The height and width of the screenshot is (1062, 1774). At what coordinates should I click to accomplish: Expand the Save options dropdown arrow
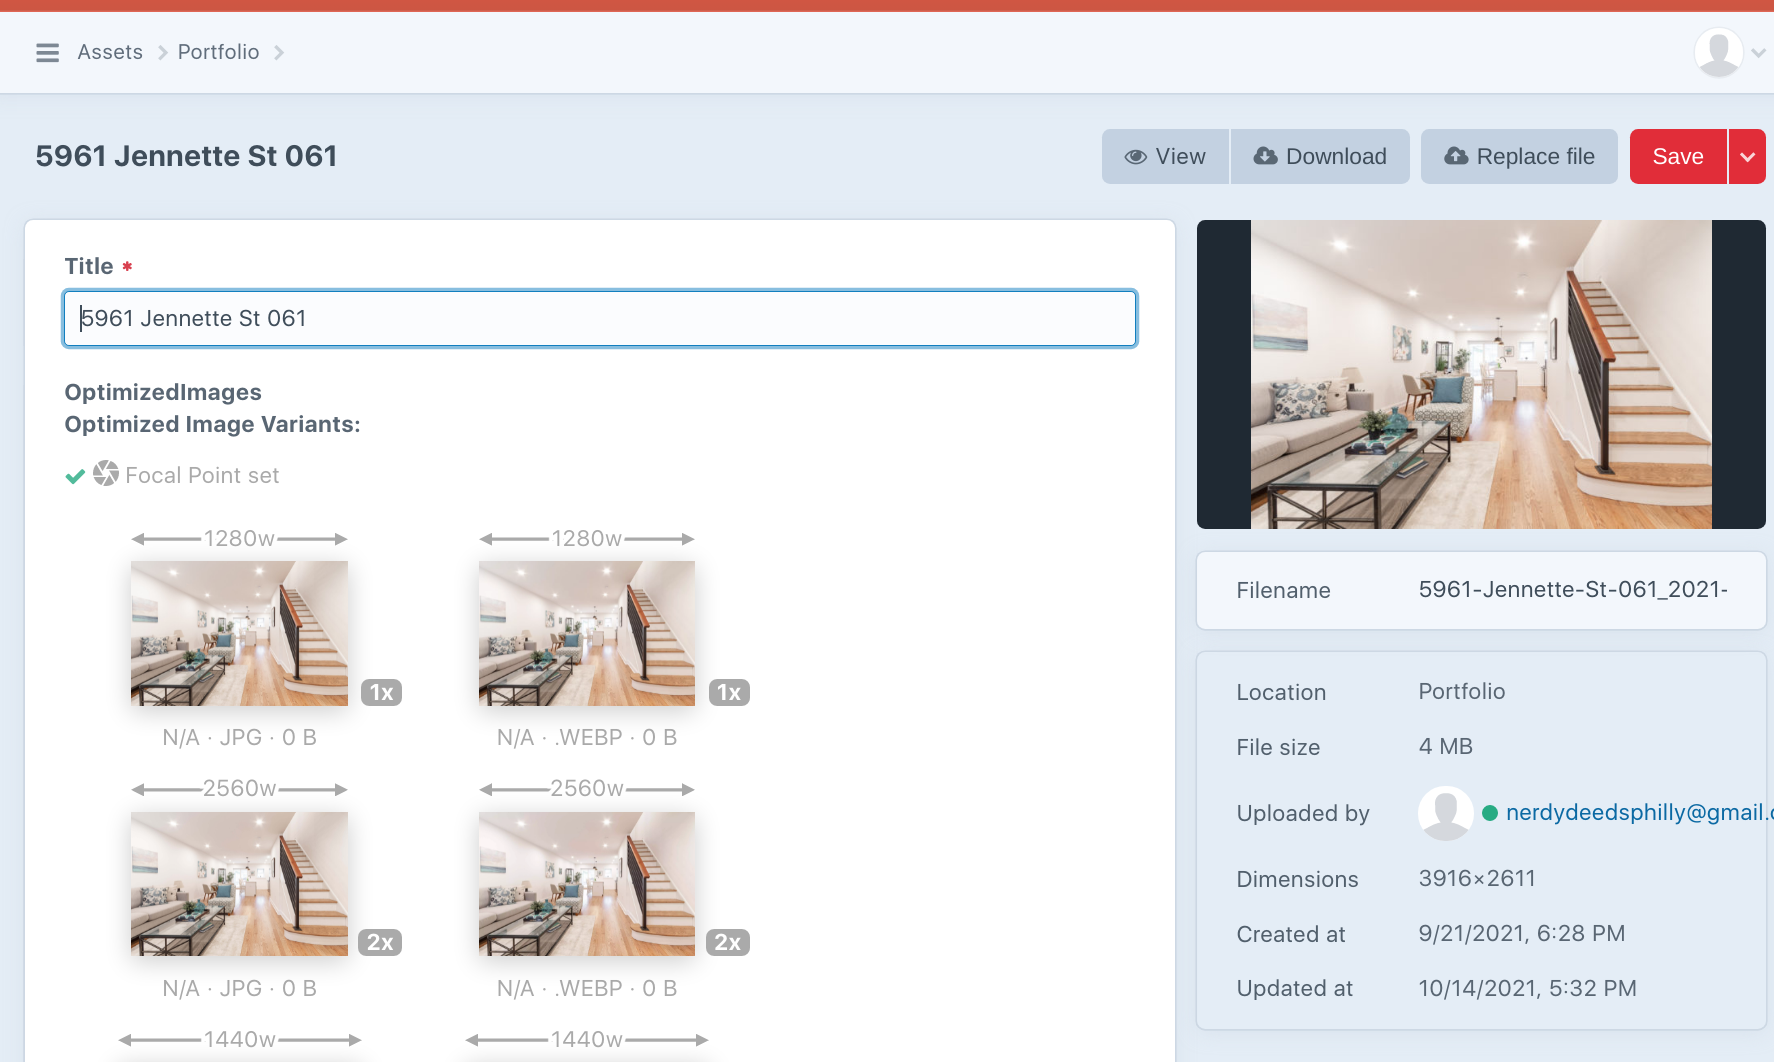pos(1747,157)
